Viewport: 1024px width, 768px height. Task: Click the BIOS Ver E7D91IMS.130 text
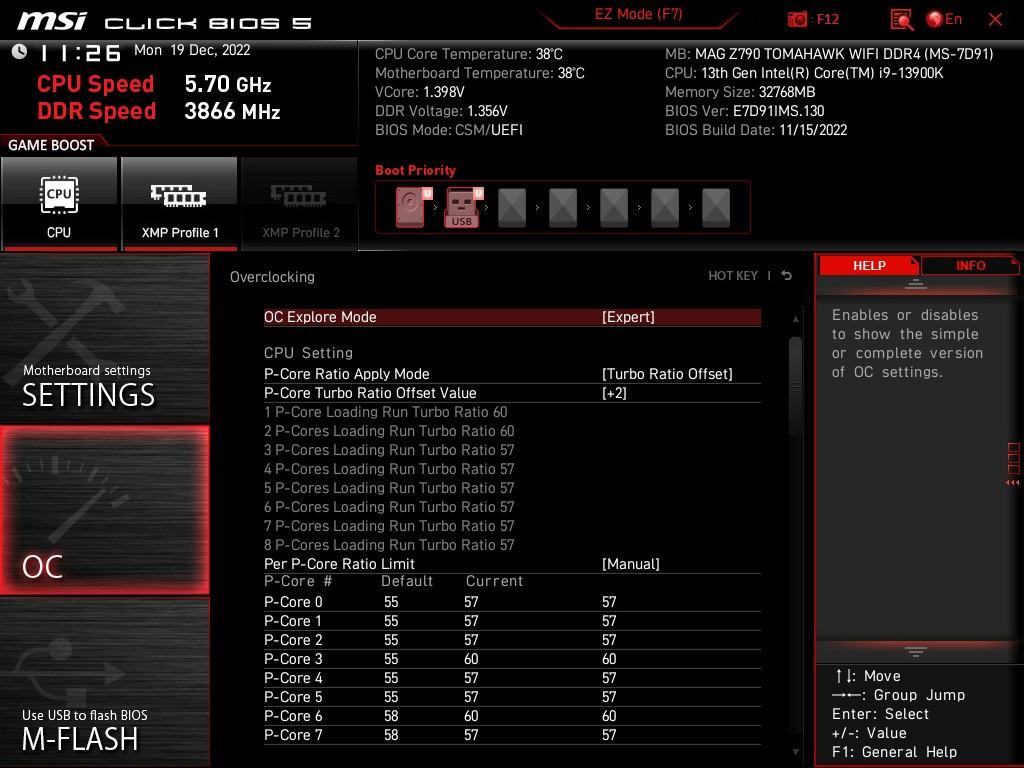tap(744, 111)
